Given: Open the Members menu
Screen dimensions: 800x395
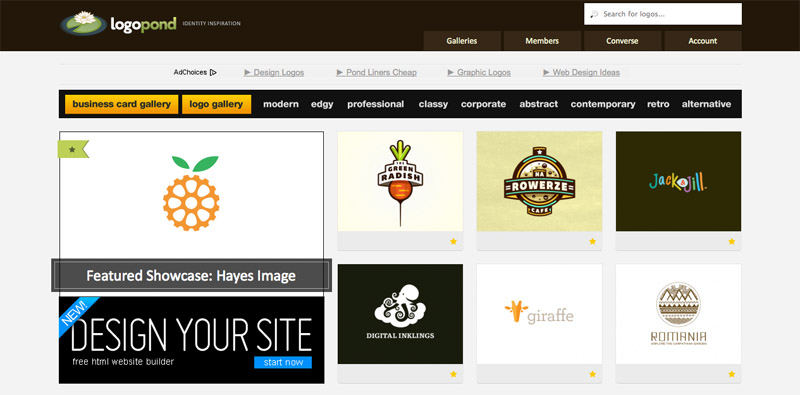Looking at the screenshot, I should point(542,41).
